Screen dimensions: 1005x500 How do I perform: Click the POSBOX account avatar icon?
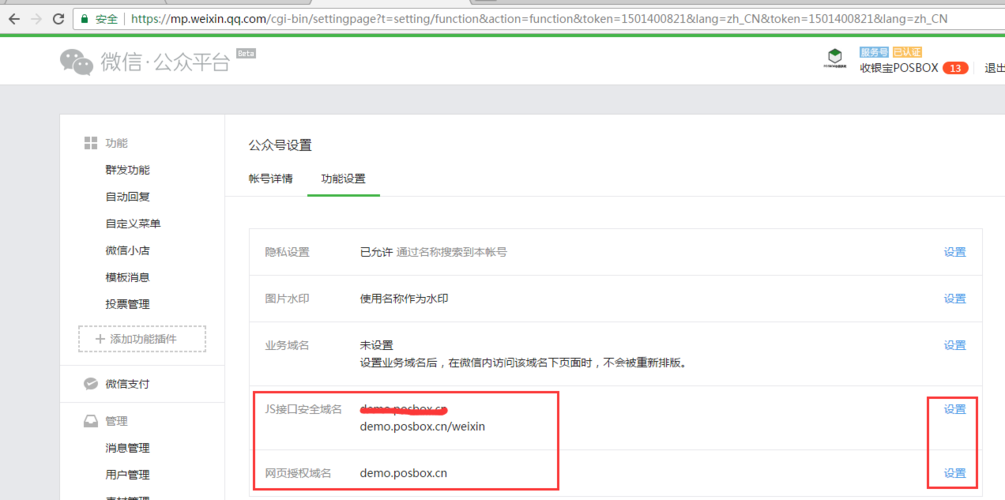click(x=835, y=58)
